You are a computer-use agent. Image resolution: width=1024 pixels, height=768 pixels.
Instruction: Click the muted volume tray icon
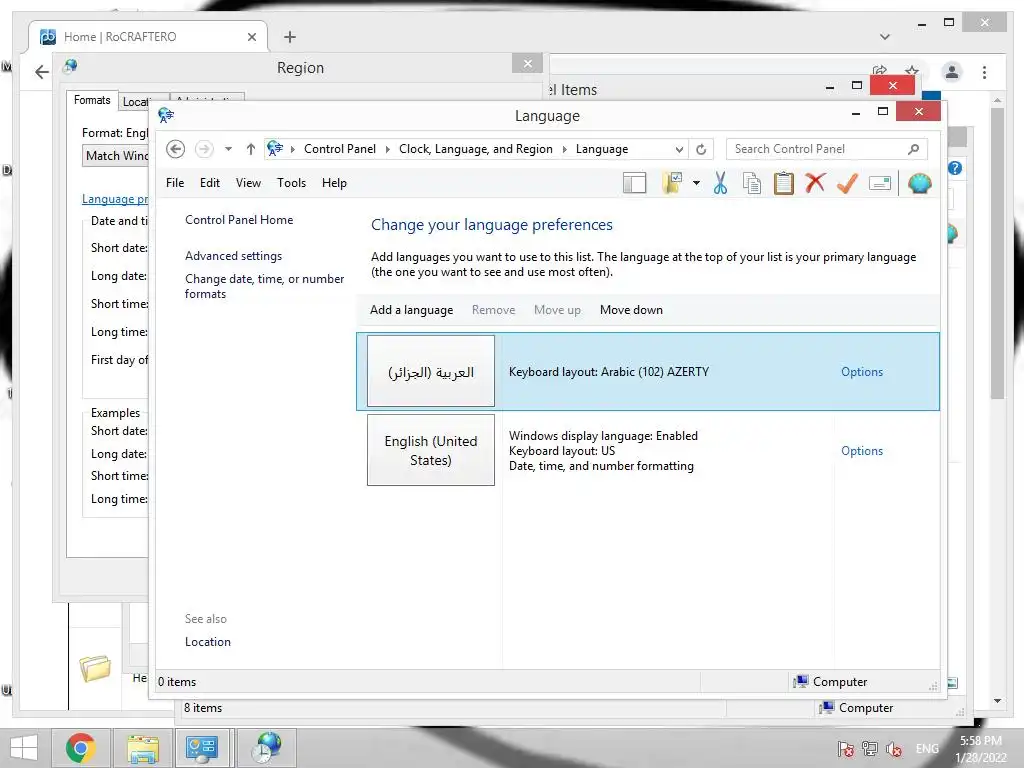point(894,750)
